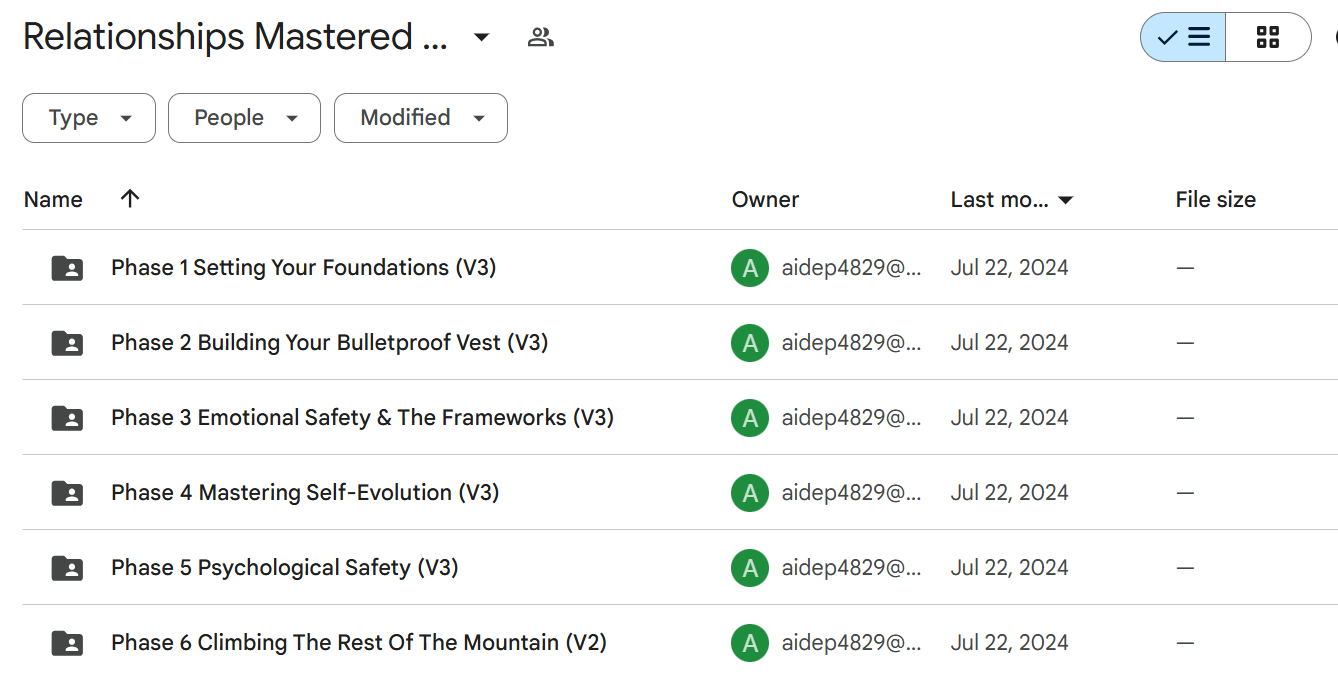Click the shared people icon beside folder title
1338x675 pixels.
(540, 38)
